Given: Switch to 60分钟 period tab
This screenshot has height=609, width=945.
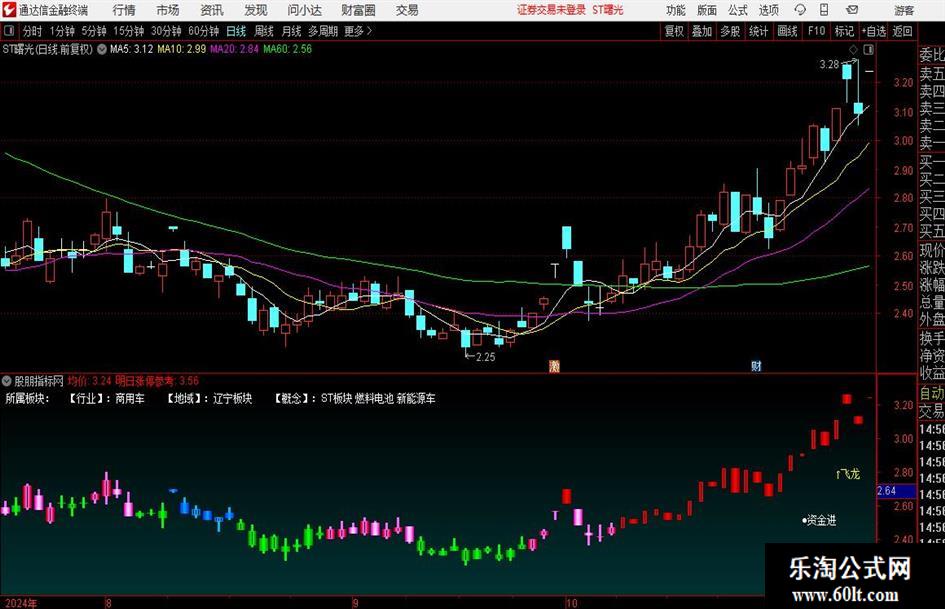Looking at the screenshot, I should click(204, 31).
